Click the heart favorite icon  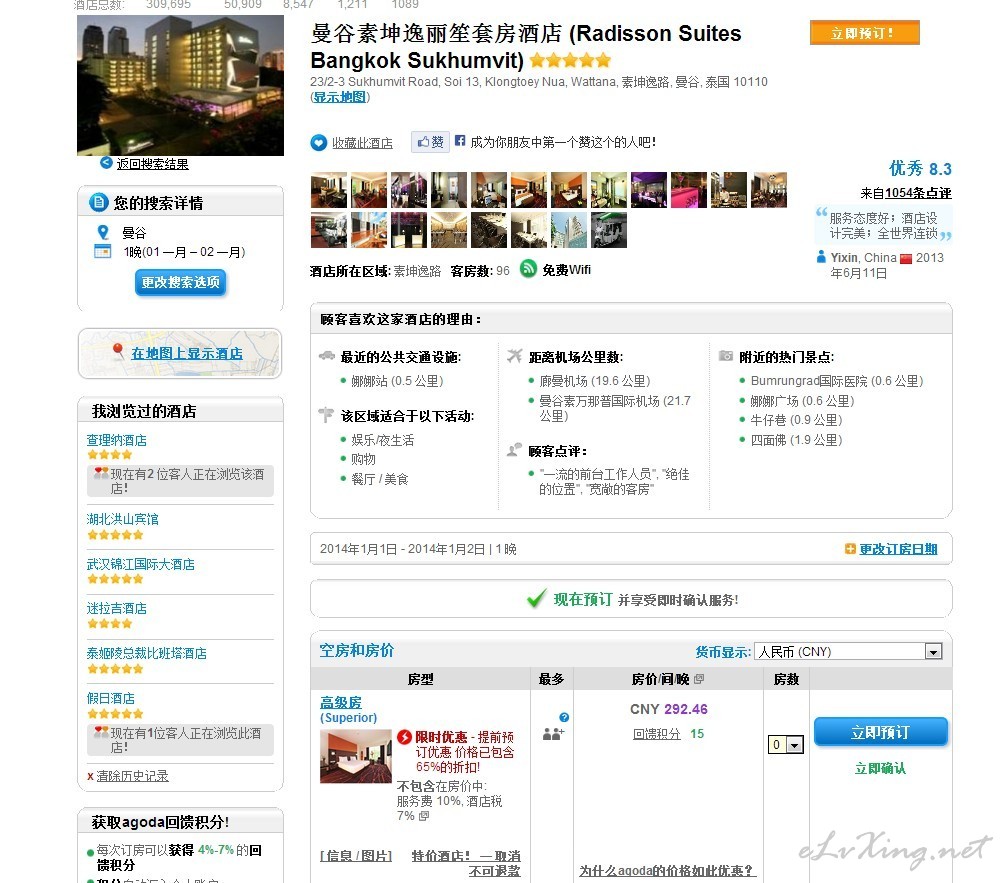[318, 143]
